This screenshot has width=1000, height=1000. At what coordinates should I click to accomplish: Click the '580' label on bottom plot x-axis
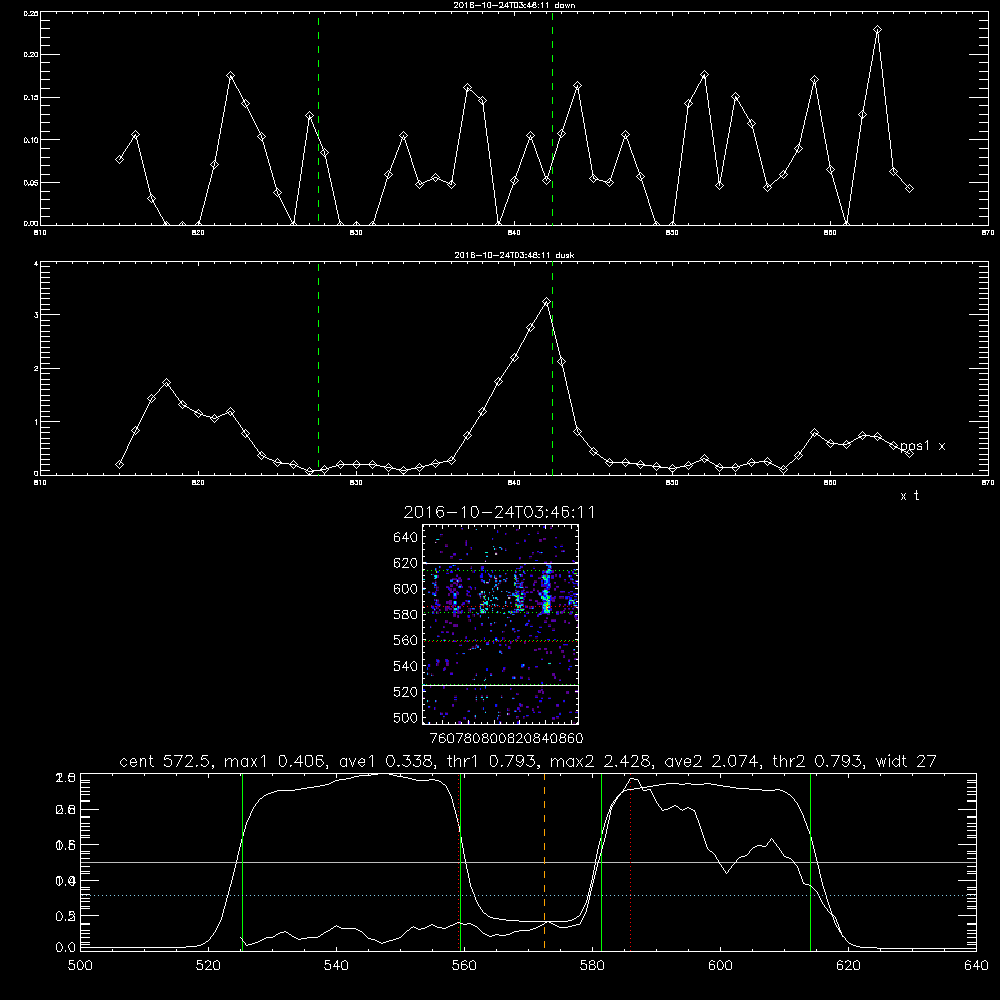pos(592,966)
